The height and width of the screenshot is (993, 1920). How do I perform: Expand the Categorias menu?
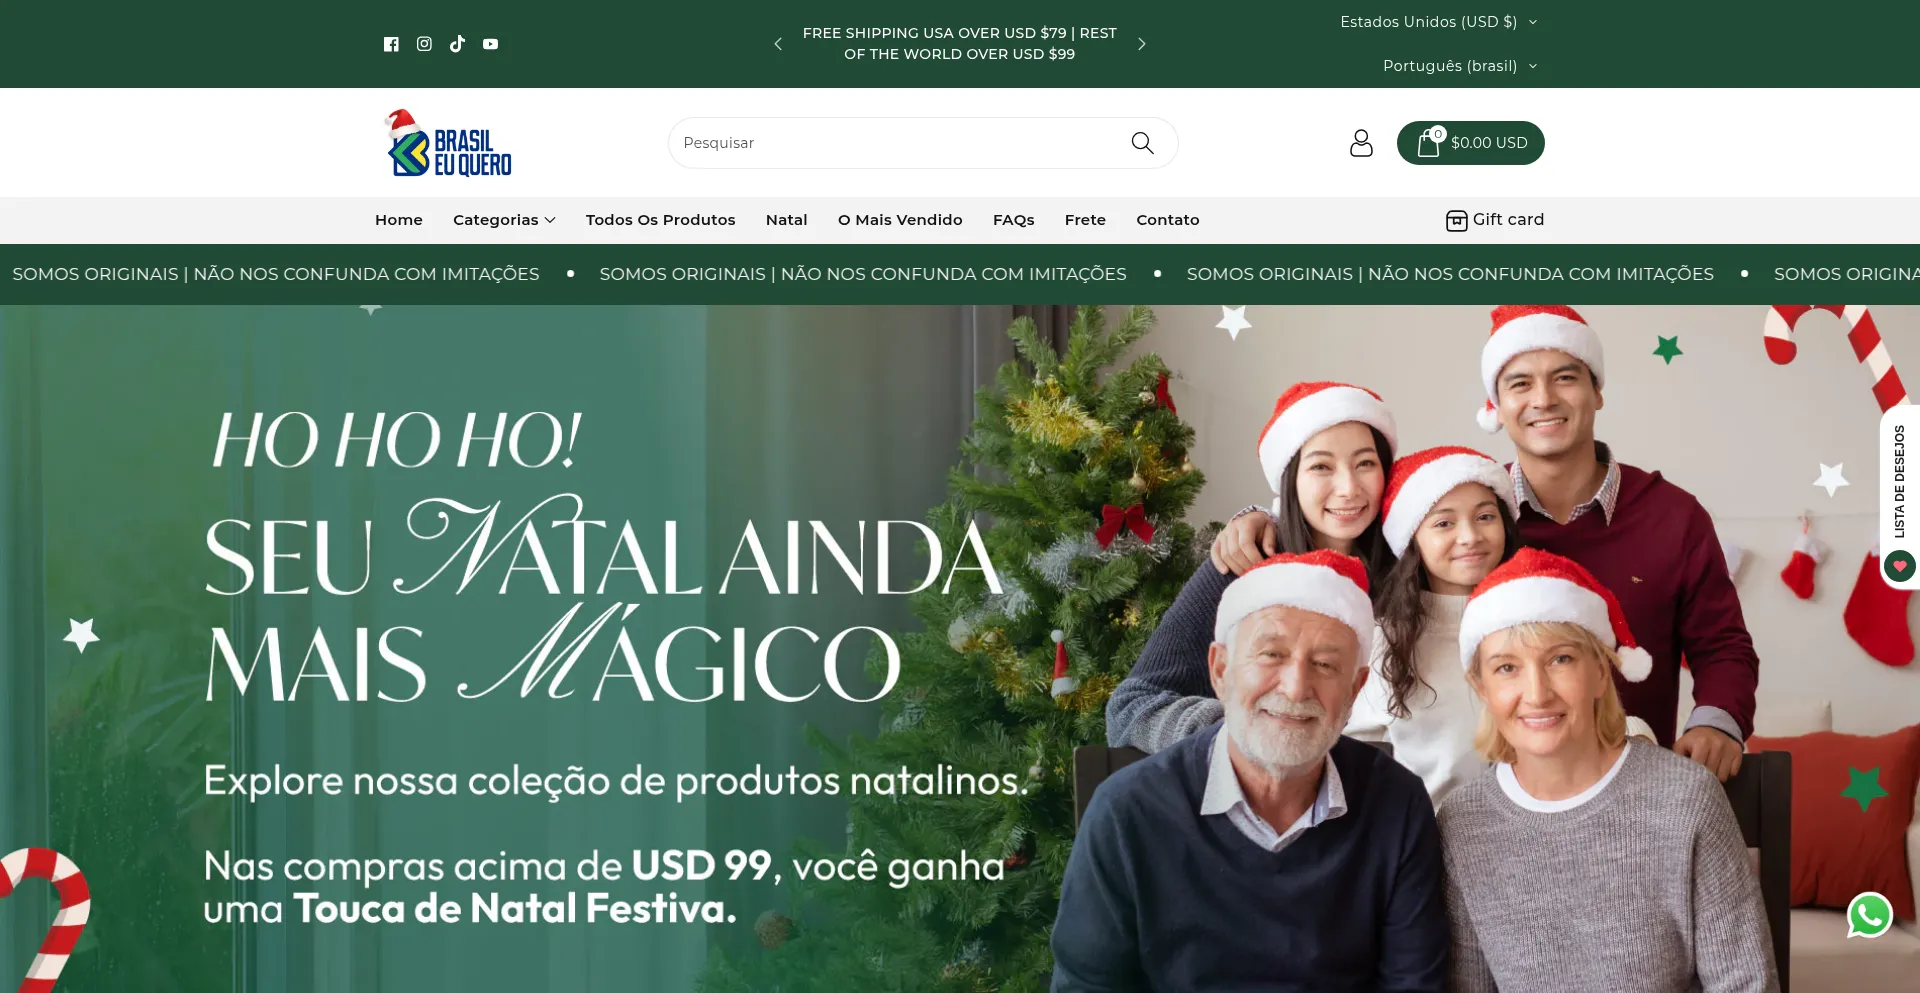click(504, 220)
